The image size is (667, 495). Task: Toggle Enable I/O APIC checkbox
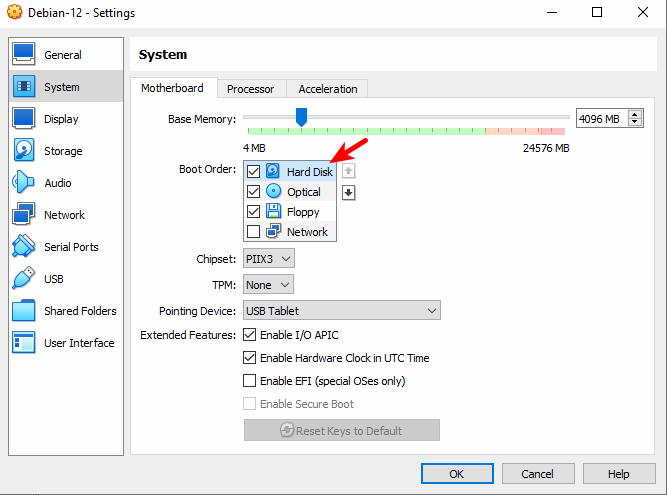coord(249,335)
